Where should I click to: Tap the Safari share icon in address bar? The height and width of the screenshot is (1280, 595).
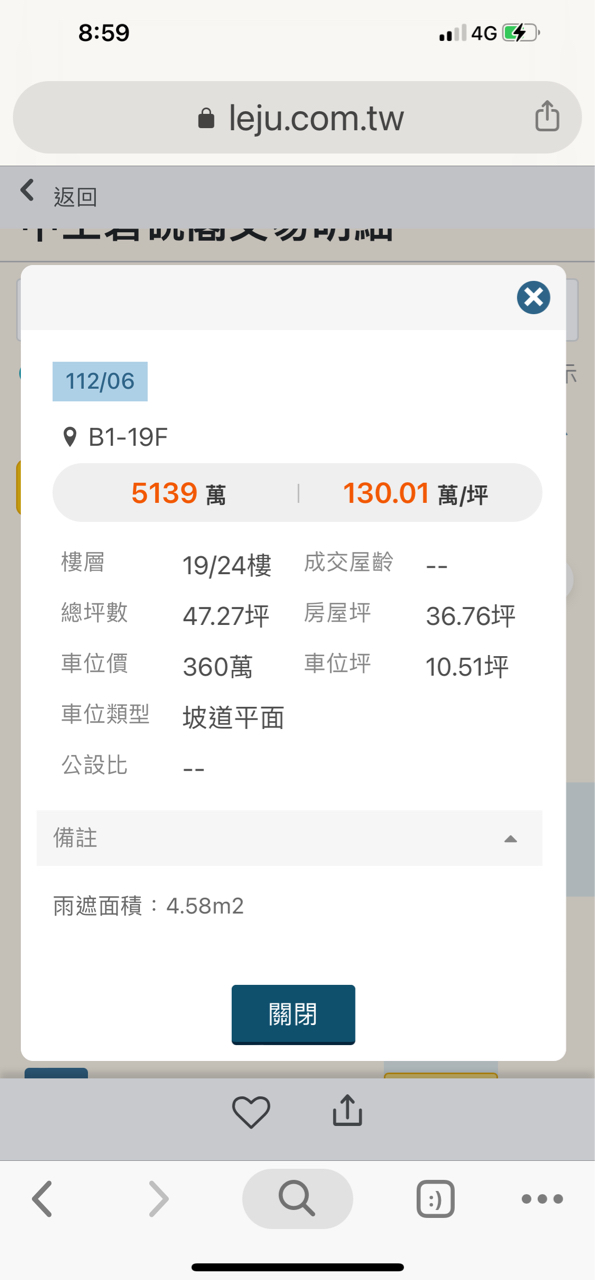pos(547,116)
